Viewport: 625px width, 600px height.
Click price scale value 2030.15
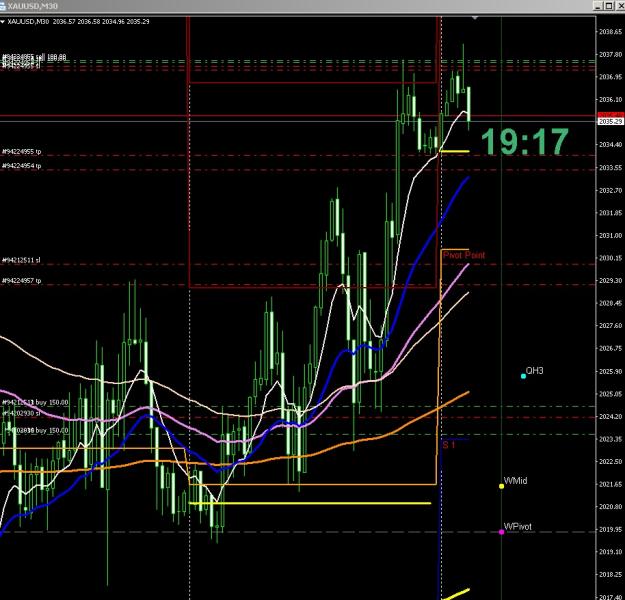[x=610, y=258]
